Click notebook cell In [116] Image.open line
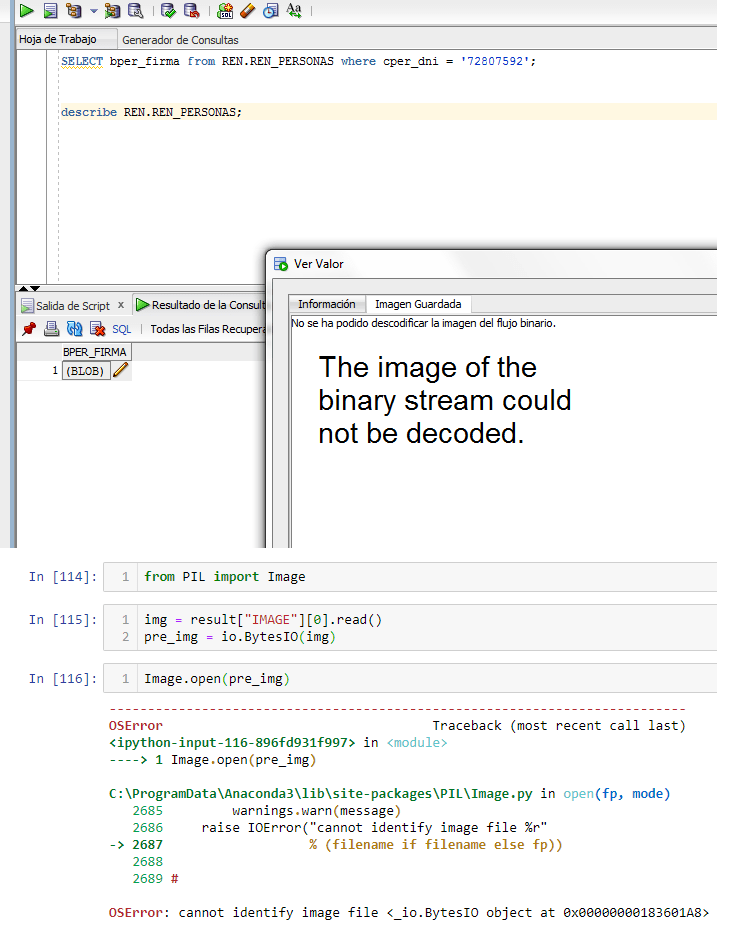The image size is (732, 944). tap(217, 679)
